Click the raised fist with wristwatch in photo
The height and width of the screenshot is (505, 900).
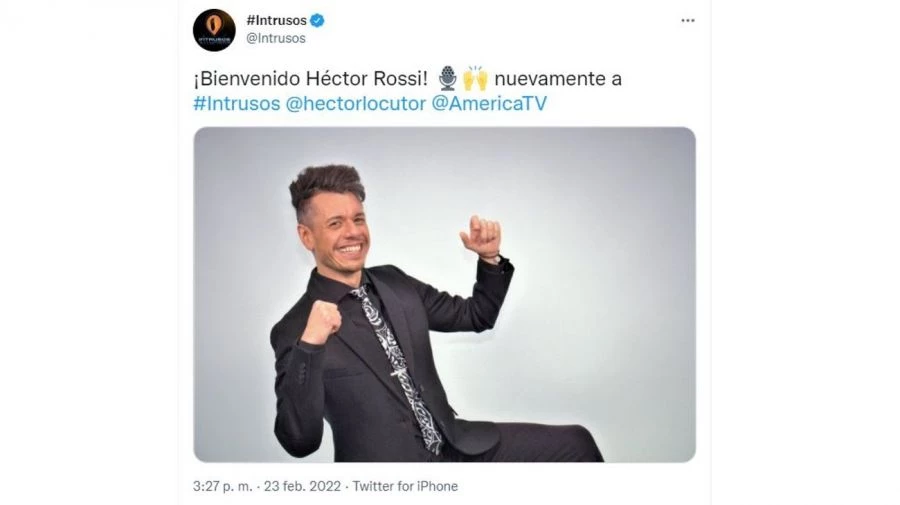(483, 239)
